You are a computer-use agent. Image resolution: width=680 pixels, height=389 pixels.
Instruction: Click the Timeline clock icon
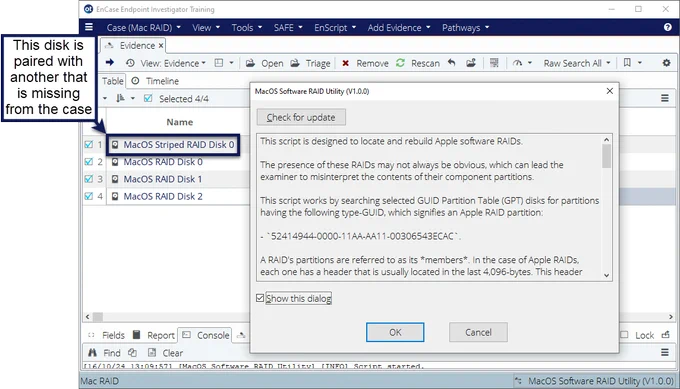click(x=135, y=81)
